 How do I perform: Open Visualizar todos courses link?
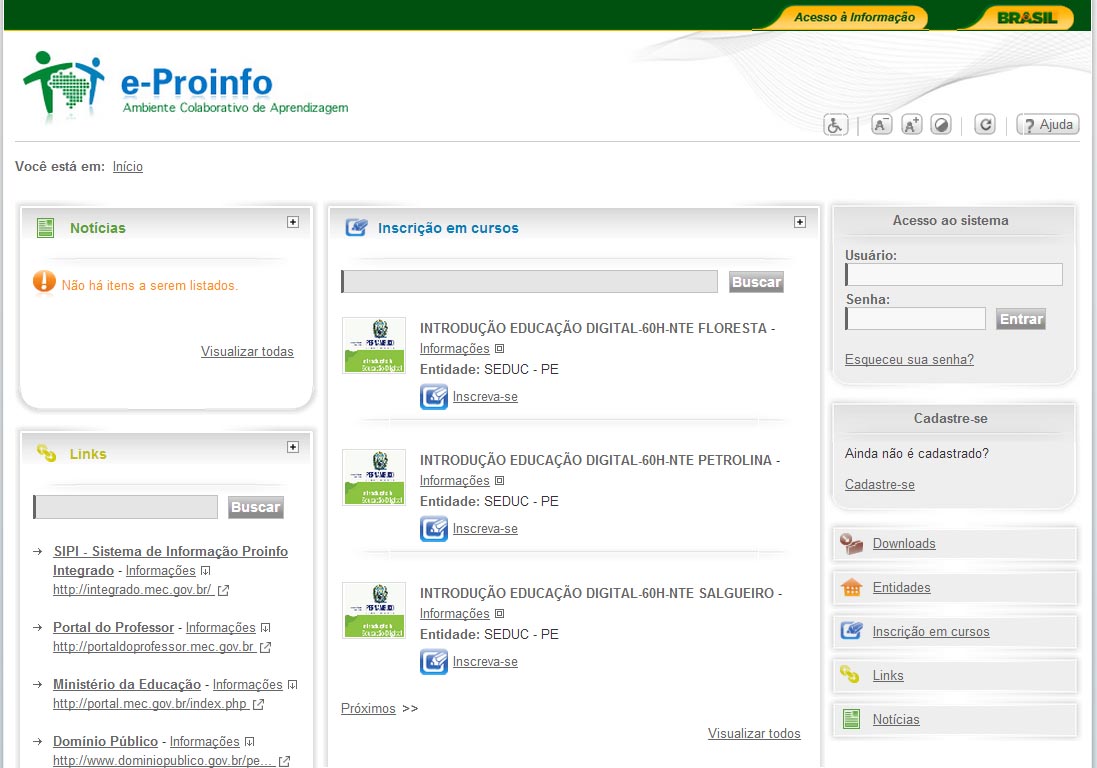(x=753, y=733)
